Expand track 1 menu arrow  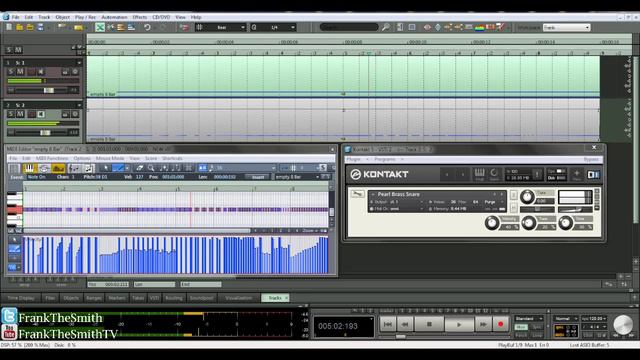click(x=79, y=63)
